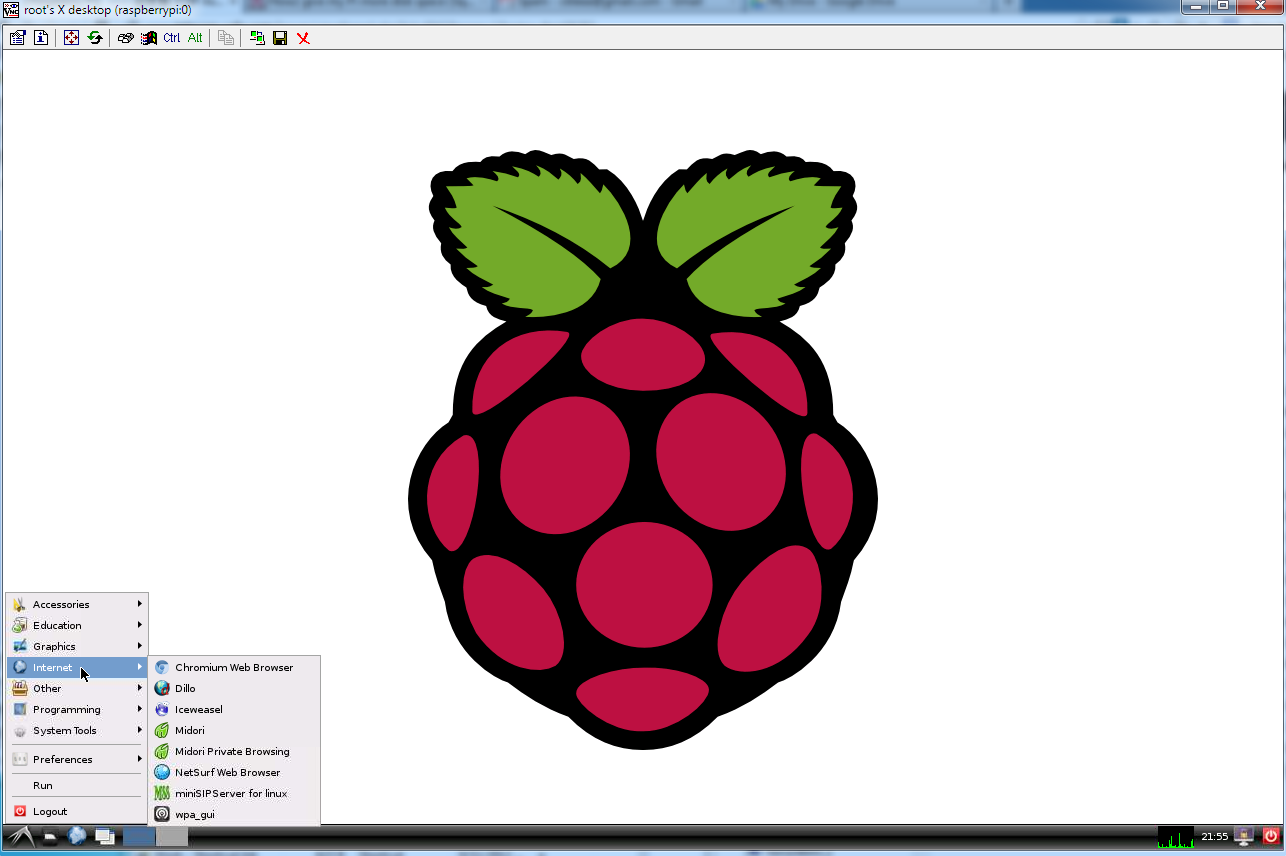
Task: Send Ctrl-Esc with the Windows flag icon
Action: (x=149, y=38)
